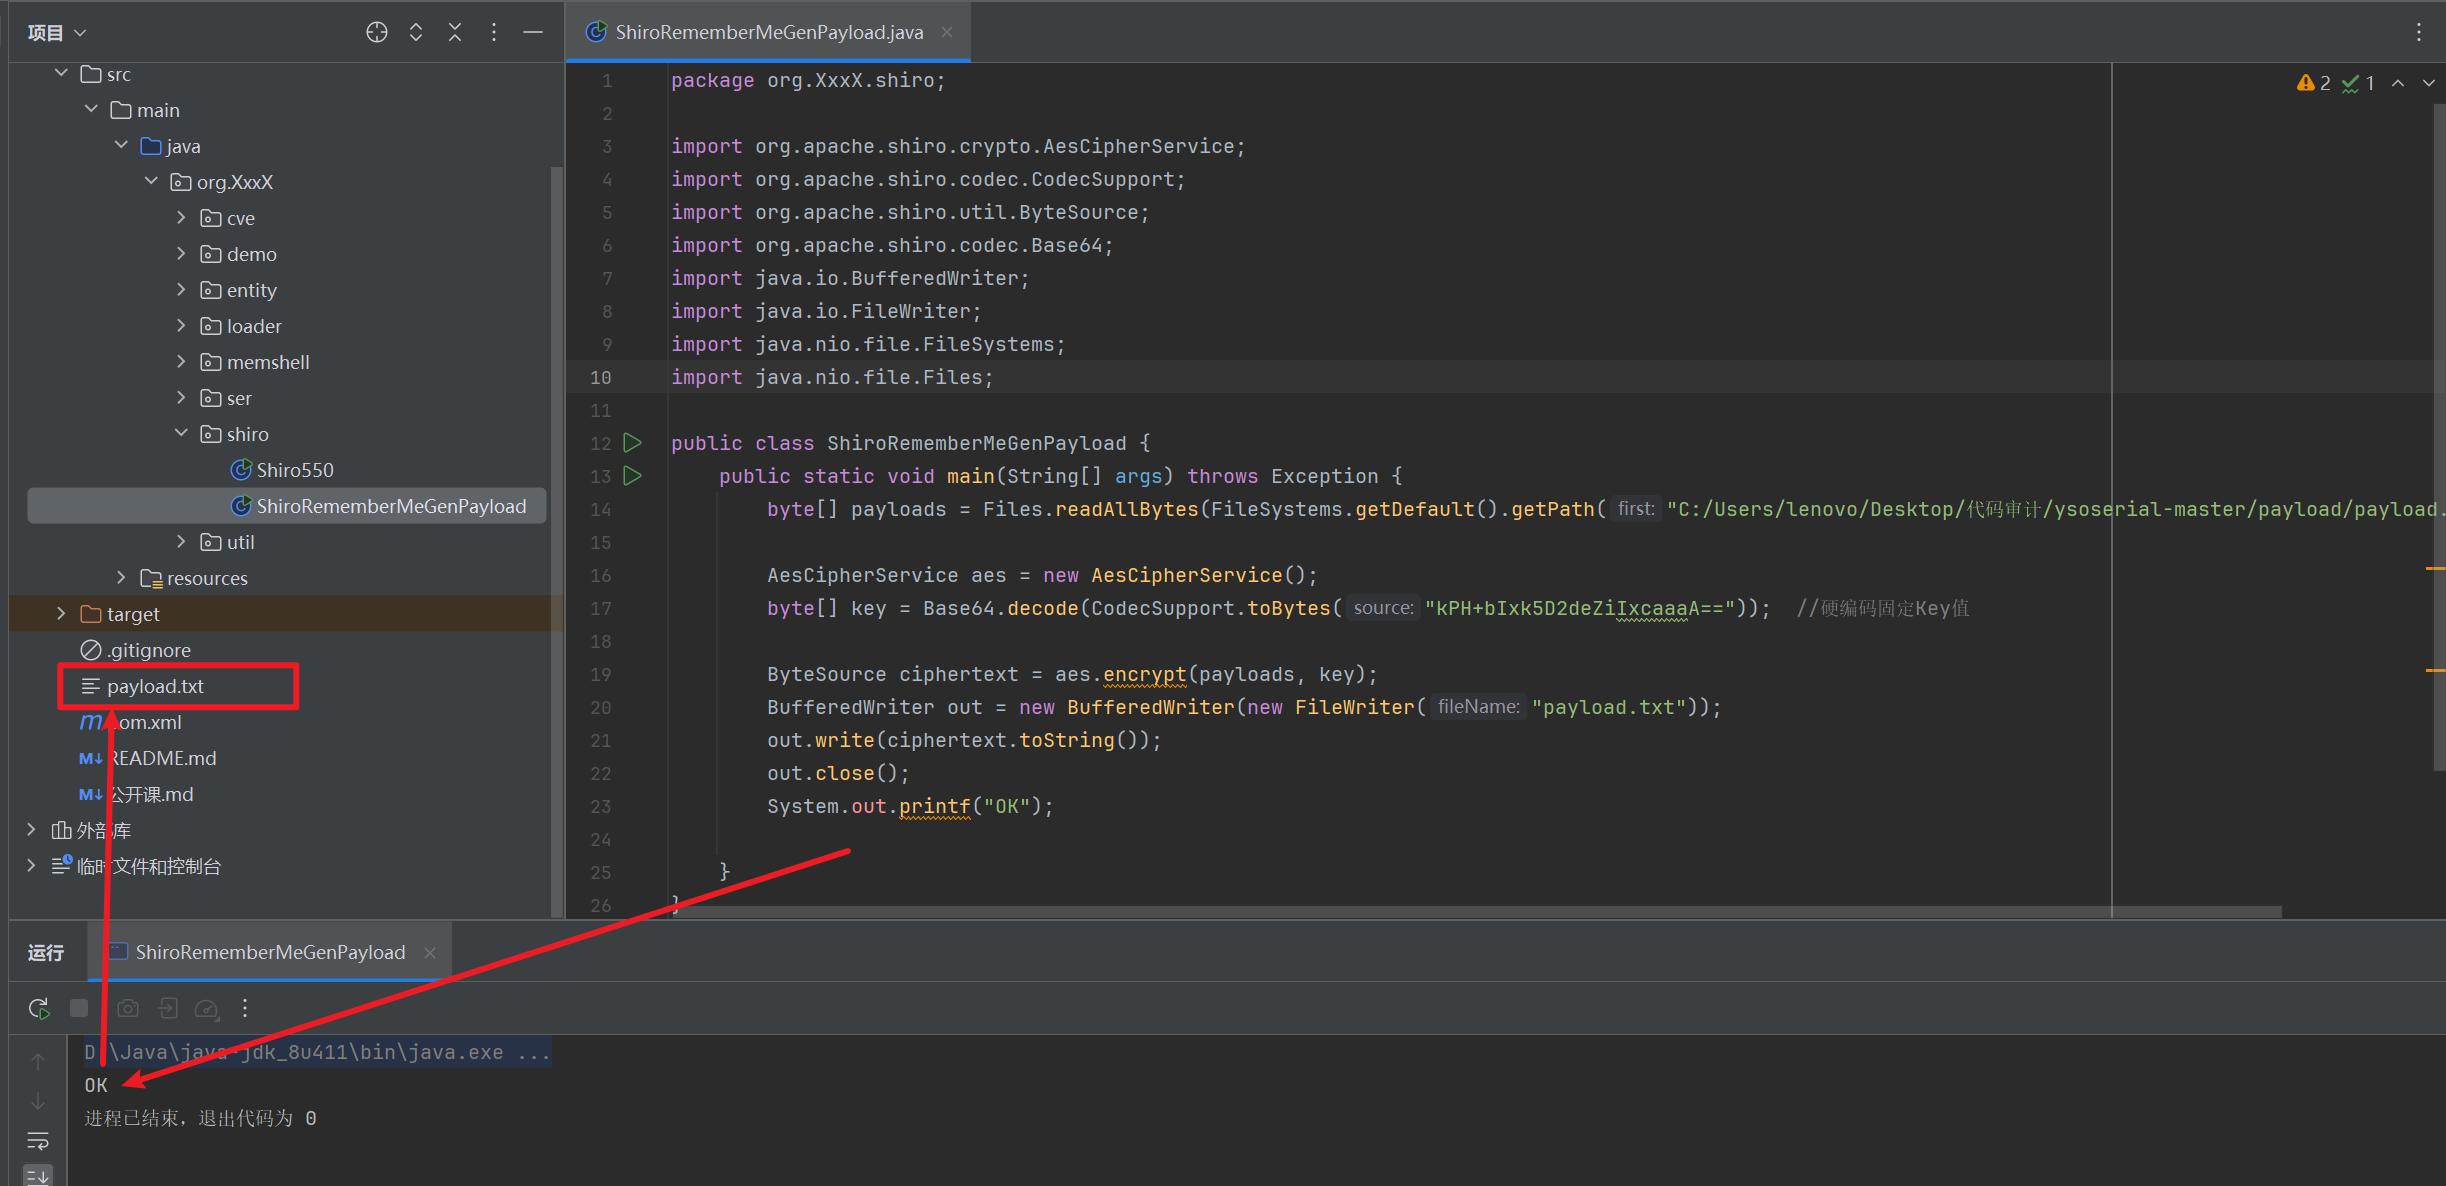Open the warnings inspection widget indicator
The image size is (2446, 1186).
2314,83
